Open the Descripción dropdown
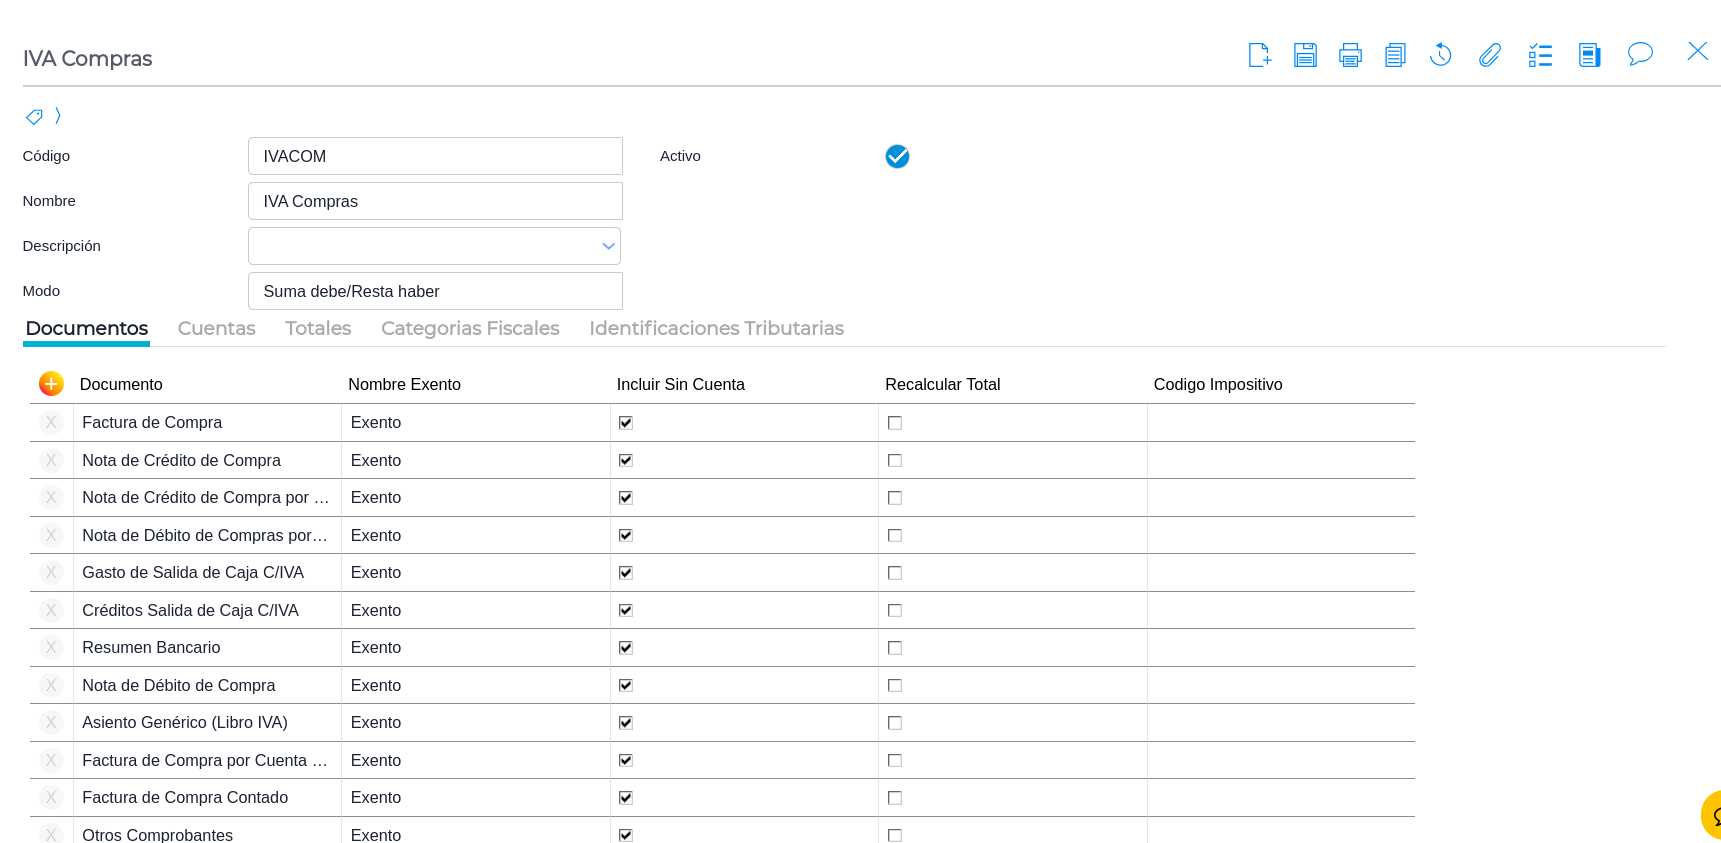This screenshot has height=843, width=1721. [608, 246]
